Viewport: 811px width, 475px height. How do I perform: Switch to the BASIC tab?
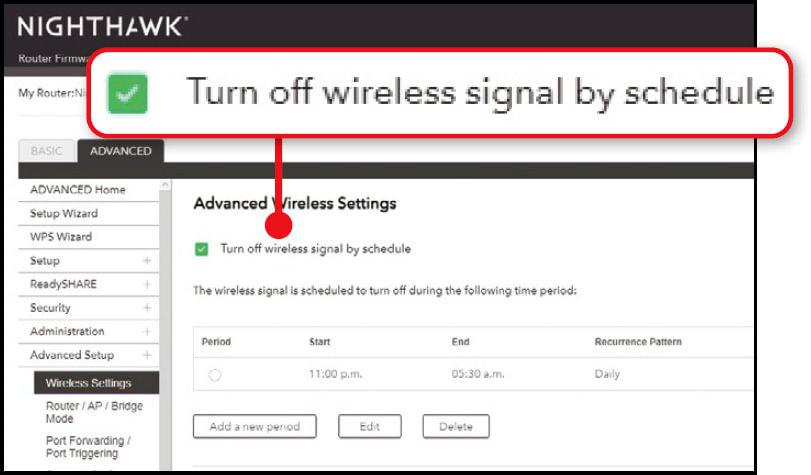(x=47, y=151)
